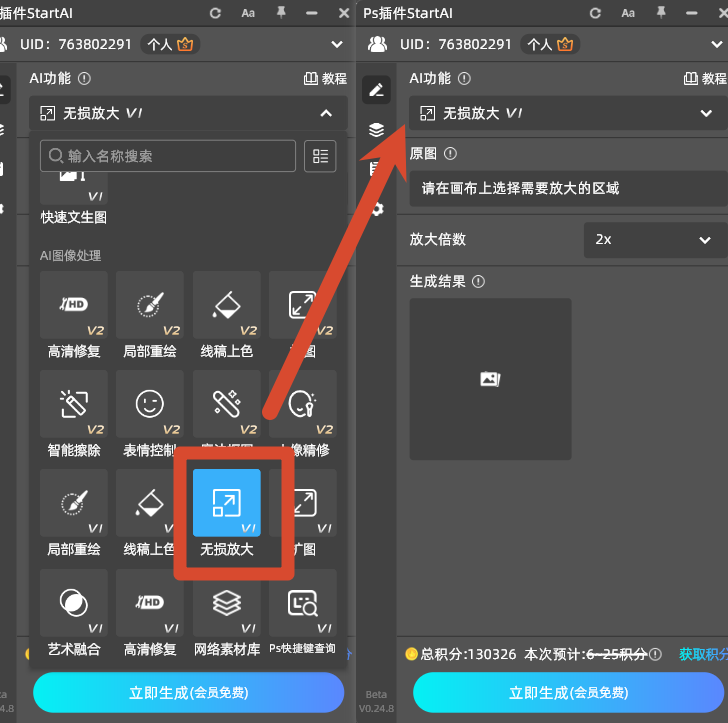Image resolution: width=728 pixels, height=723 pixels.
Task: Minimize left panel with dash icon
Action: (x=312, y=13)
